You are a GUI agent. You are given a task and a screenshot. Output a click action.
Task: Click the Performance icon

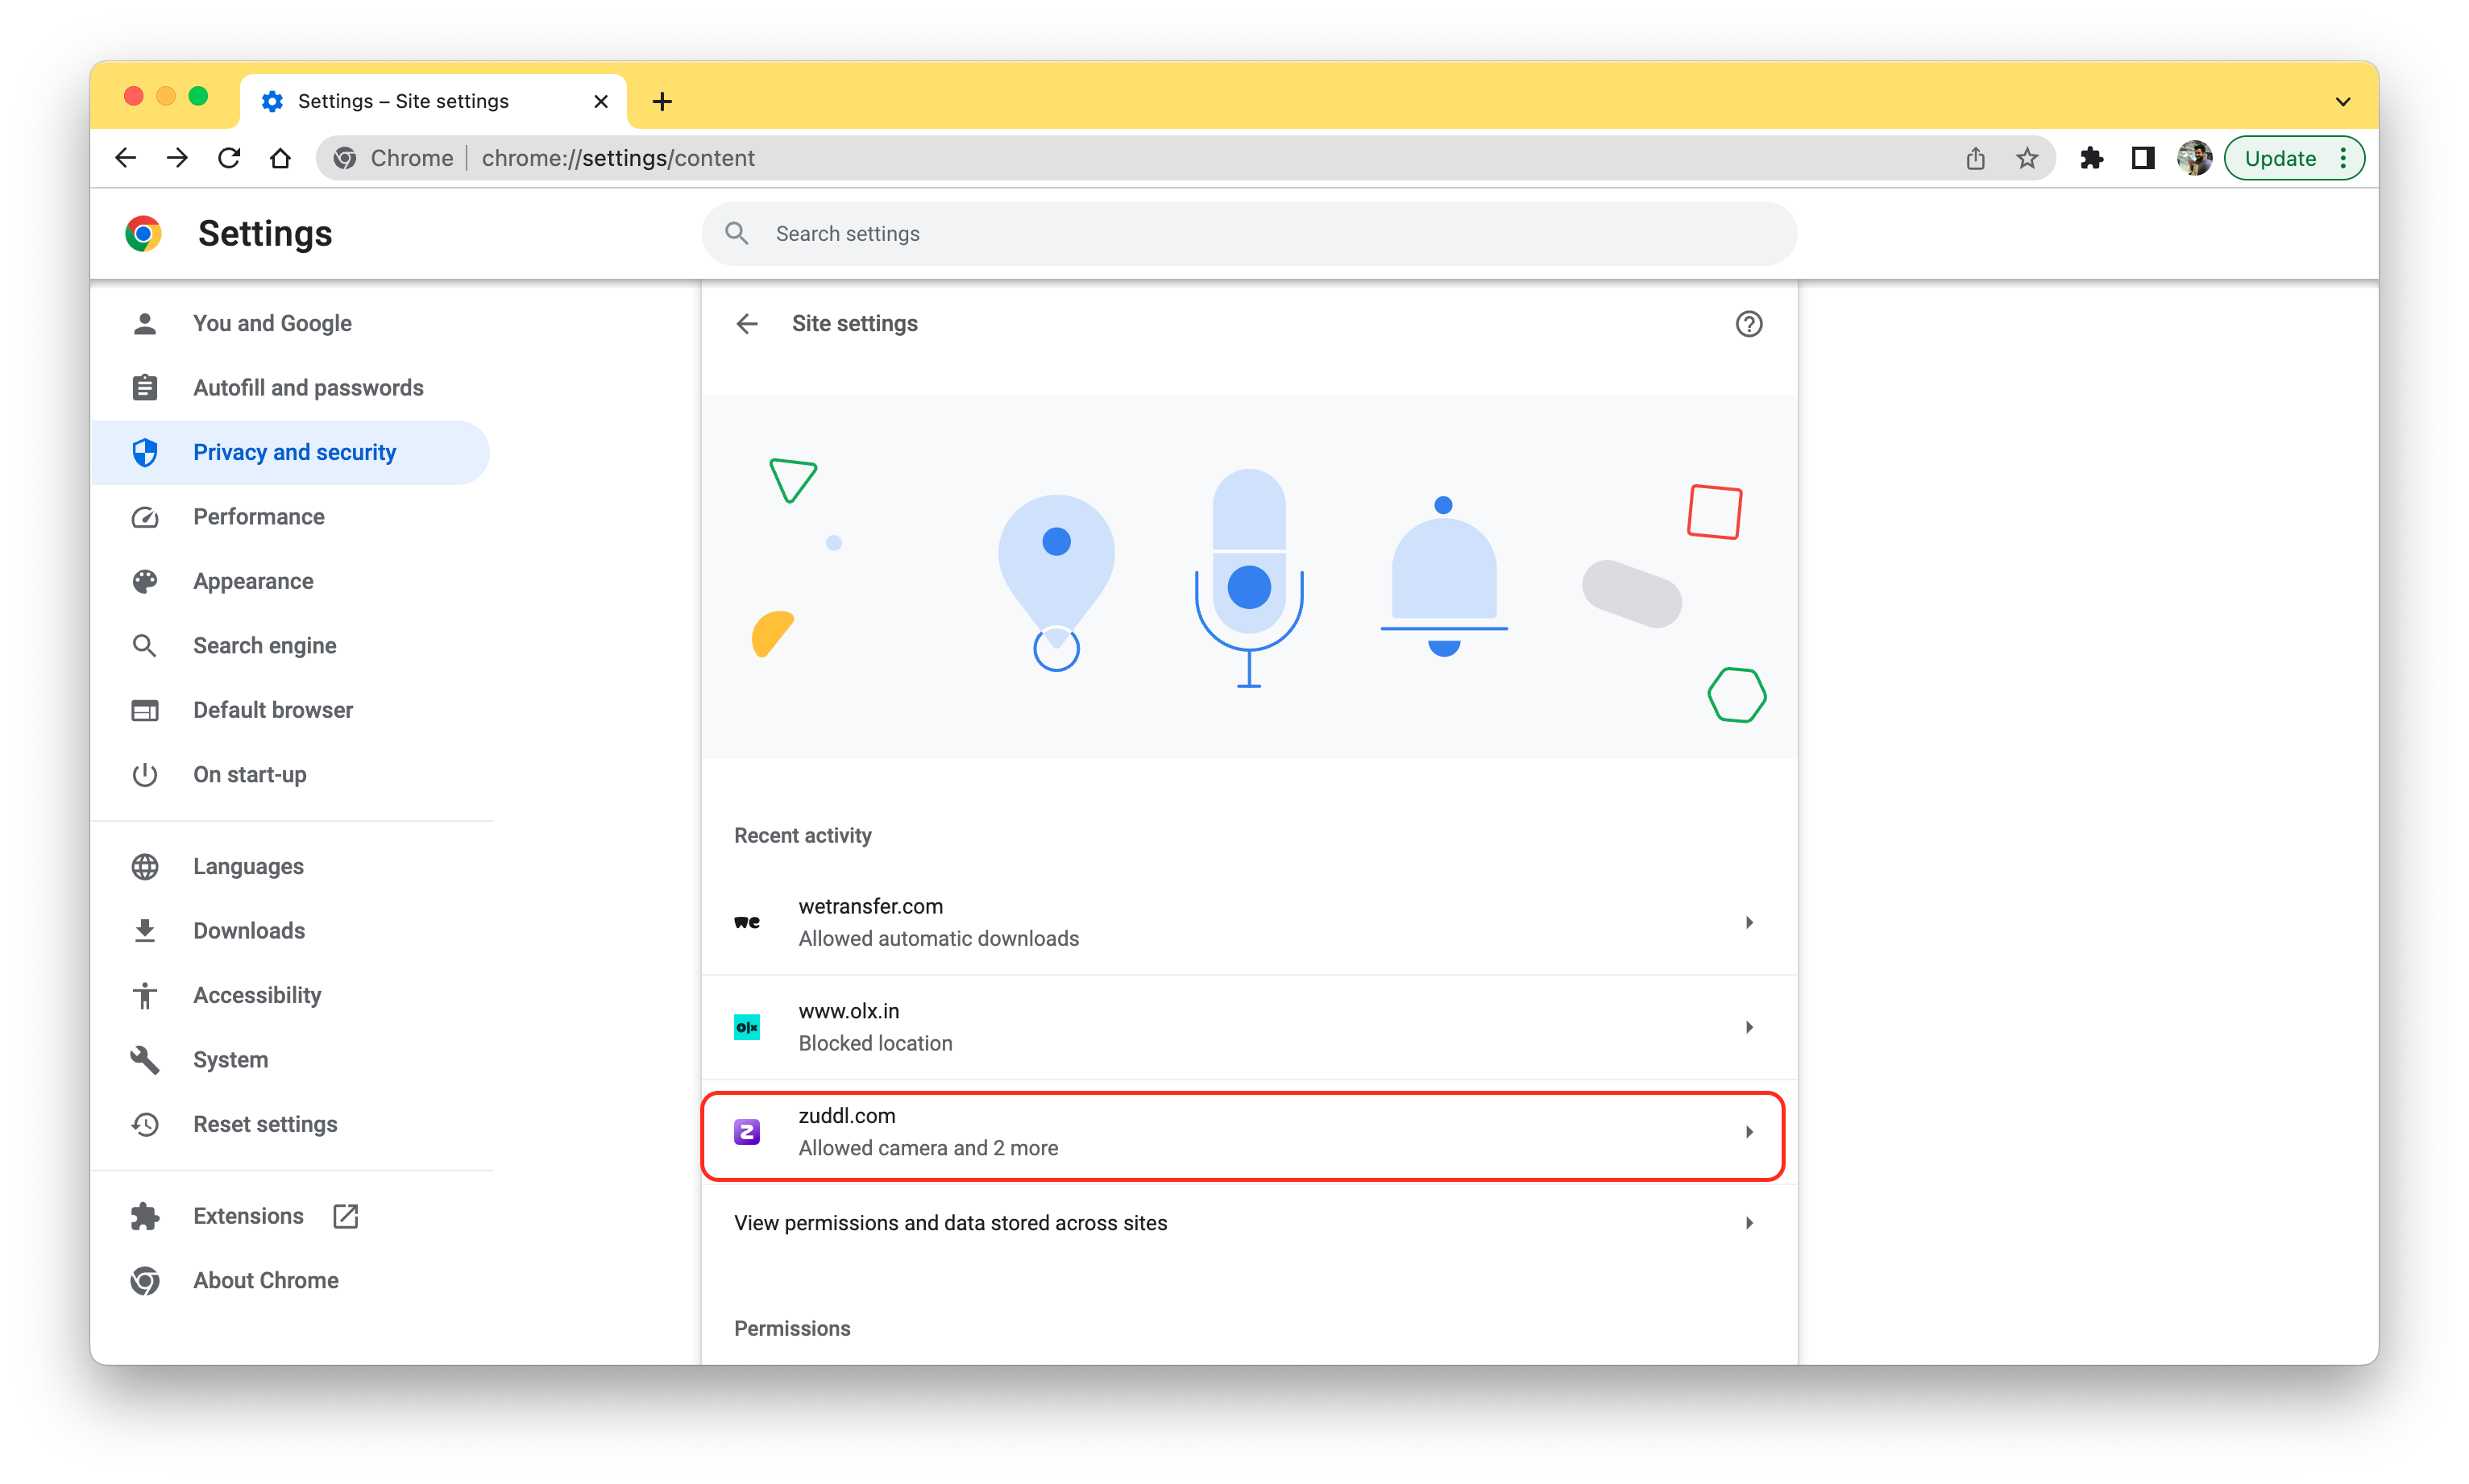pos(147,515)
